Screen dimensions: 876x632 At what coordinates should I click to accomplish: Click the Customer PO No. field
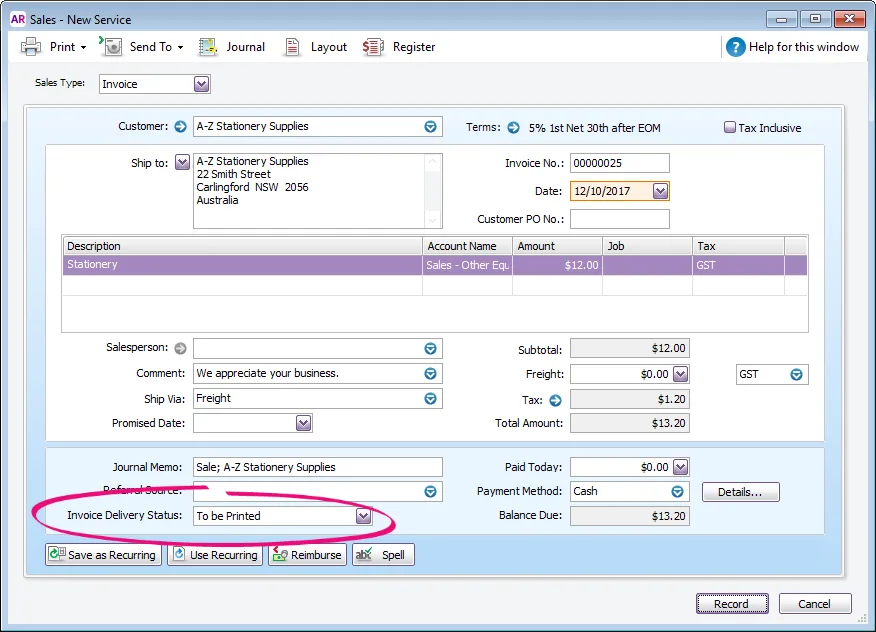pos(620,219)
